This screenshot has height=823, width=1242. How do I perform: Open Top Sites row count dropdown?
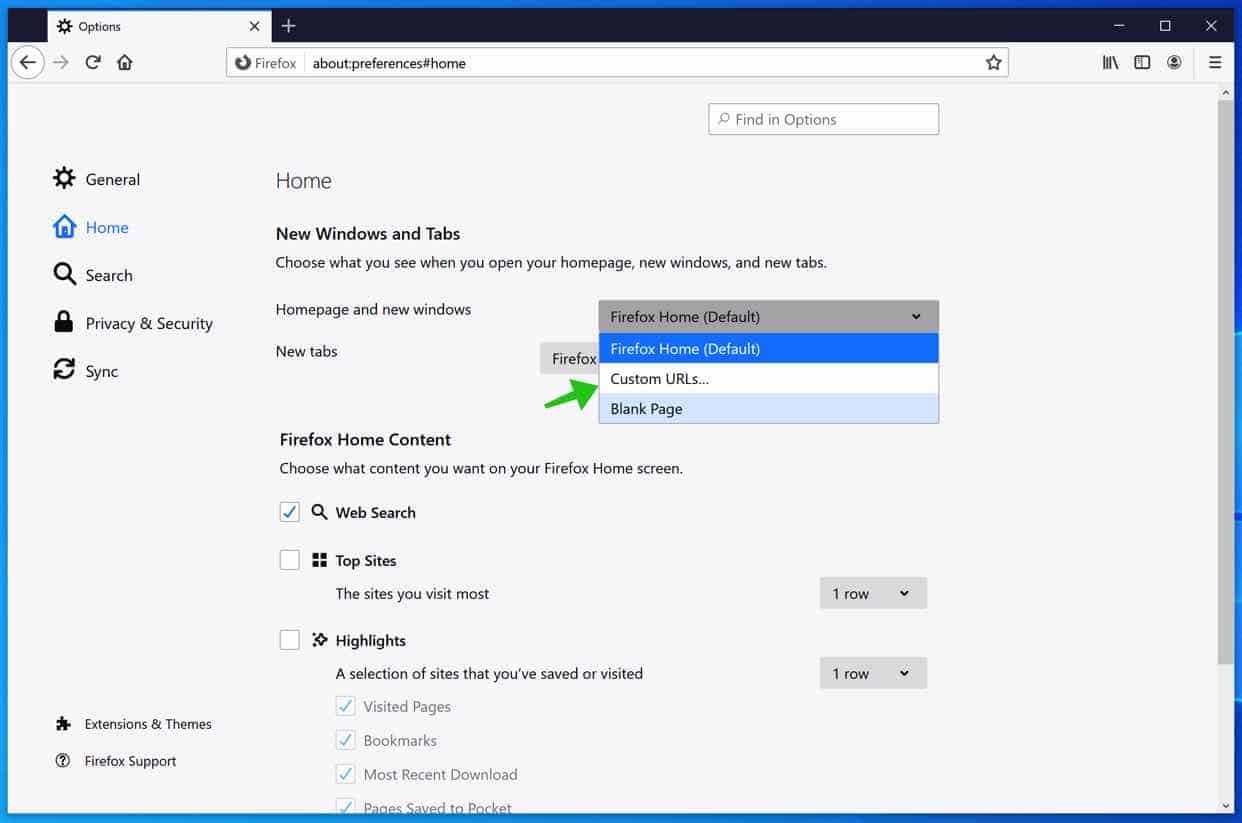coord(873,593)
